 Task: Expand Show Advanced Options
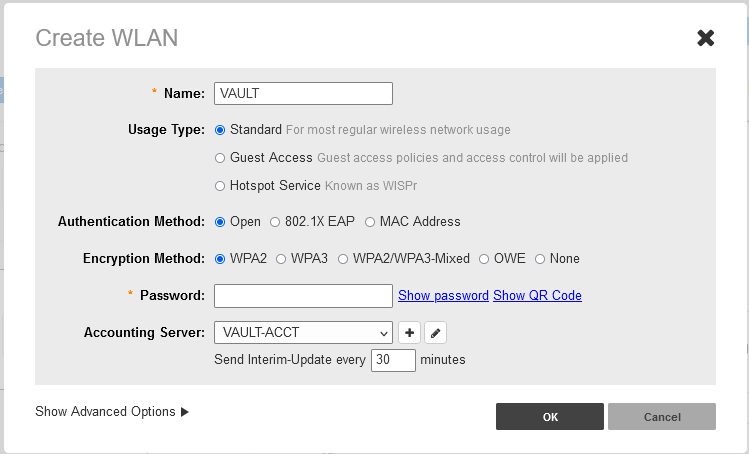(x=112, y=412)
